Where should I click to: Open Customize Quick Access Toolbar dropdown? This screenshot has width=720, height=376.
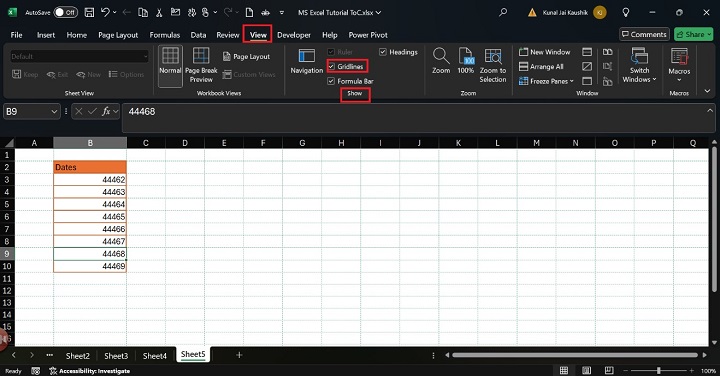[282, 13]
